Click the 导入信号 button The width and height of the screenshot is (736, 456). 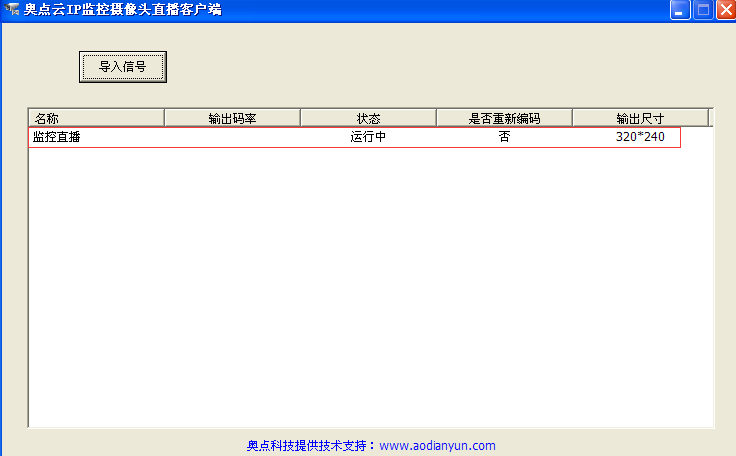(x=123, y=67)
